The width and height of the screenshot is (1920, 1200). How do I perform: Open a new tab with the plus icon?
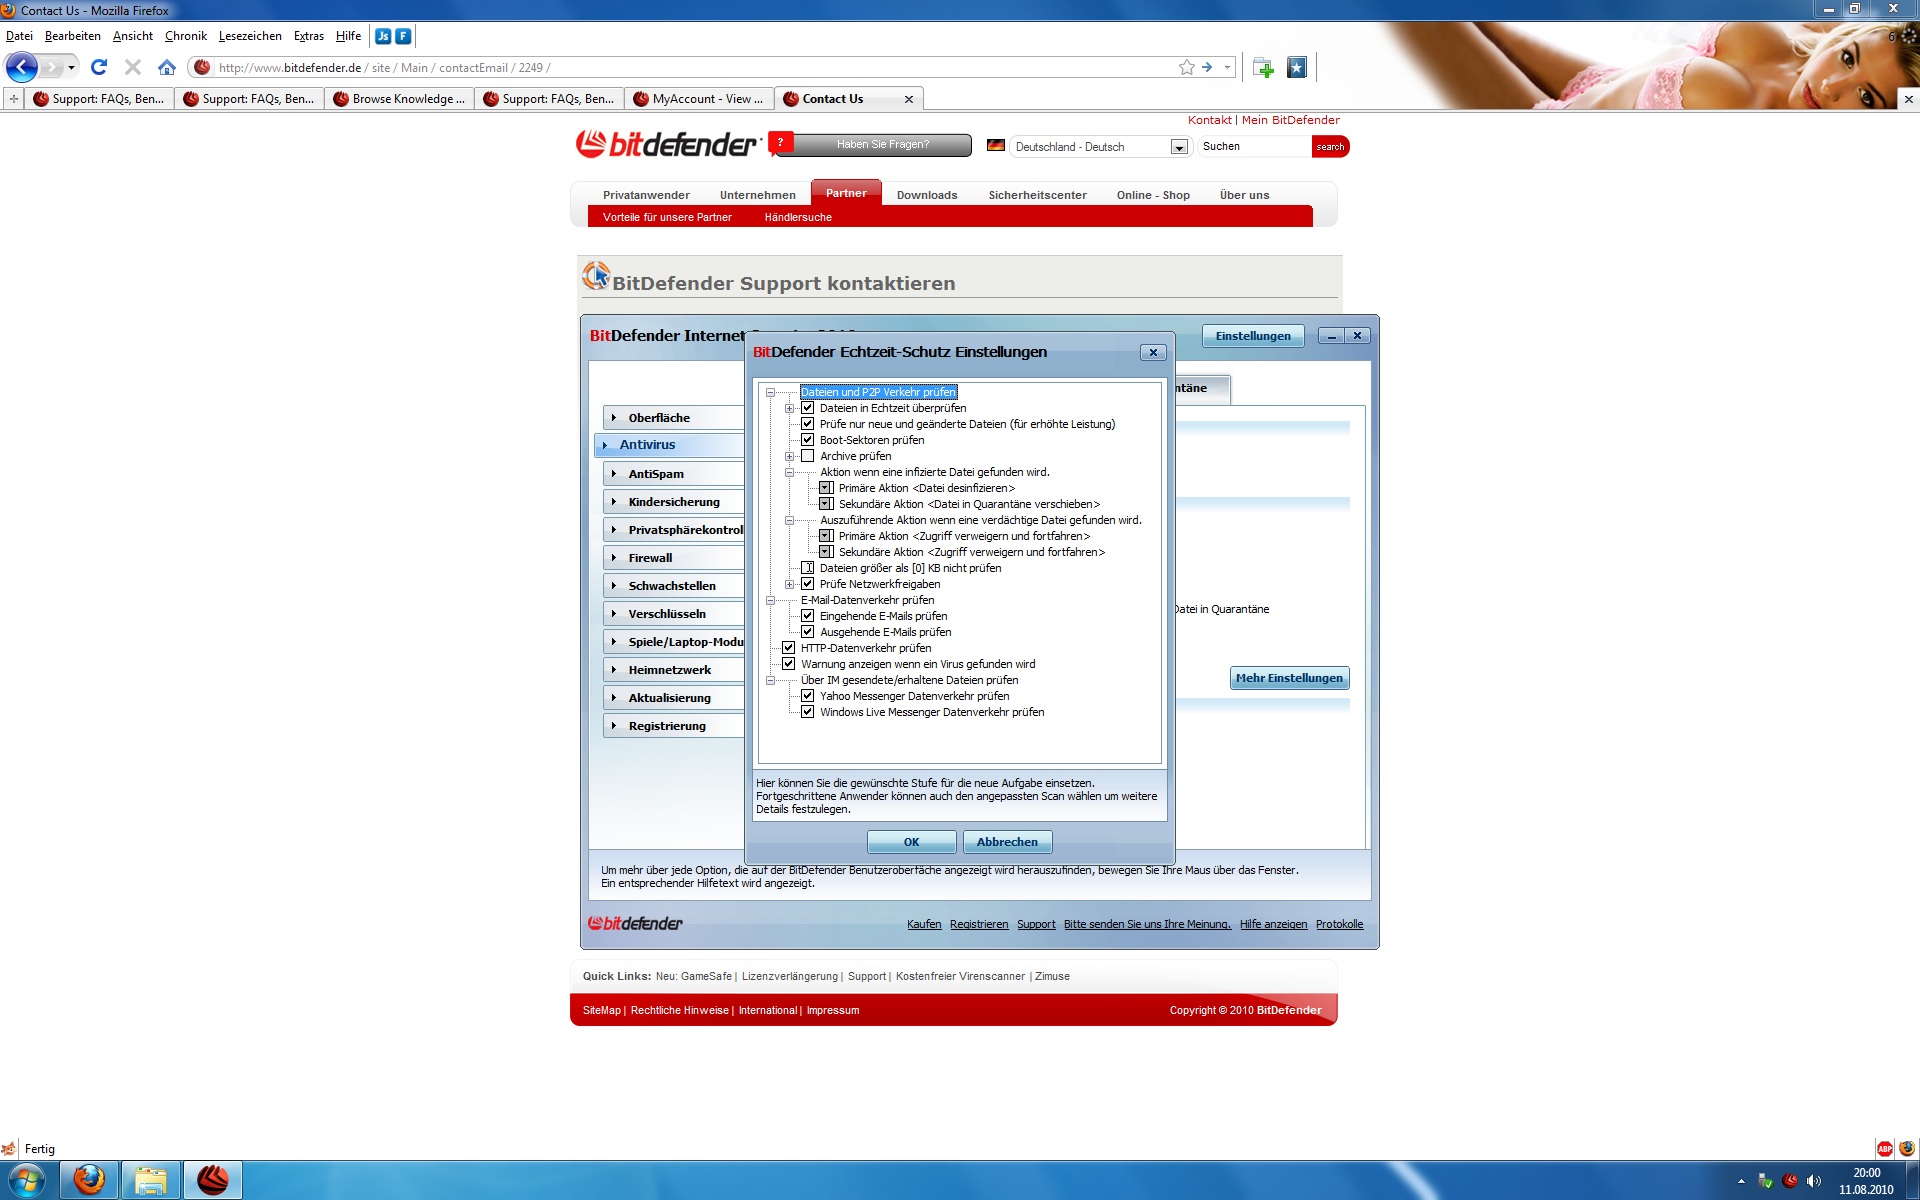(x=13, y=99)
